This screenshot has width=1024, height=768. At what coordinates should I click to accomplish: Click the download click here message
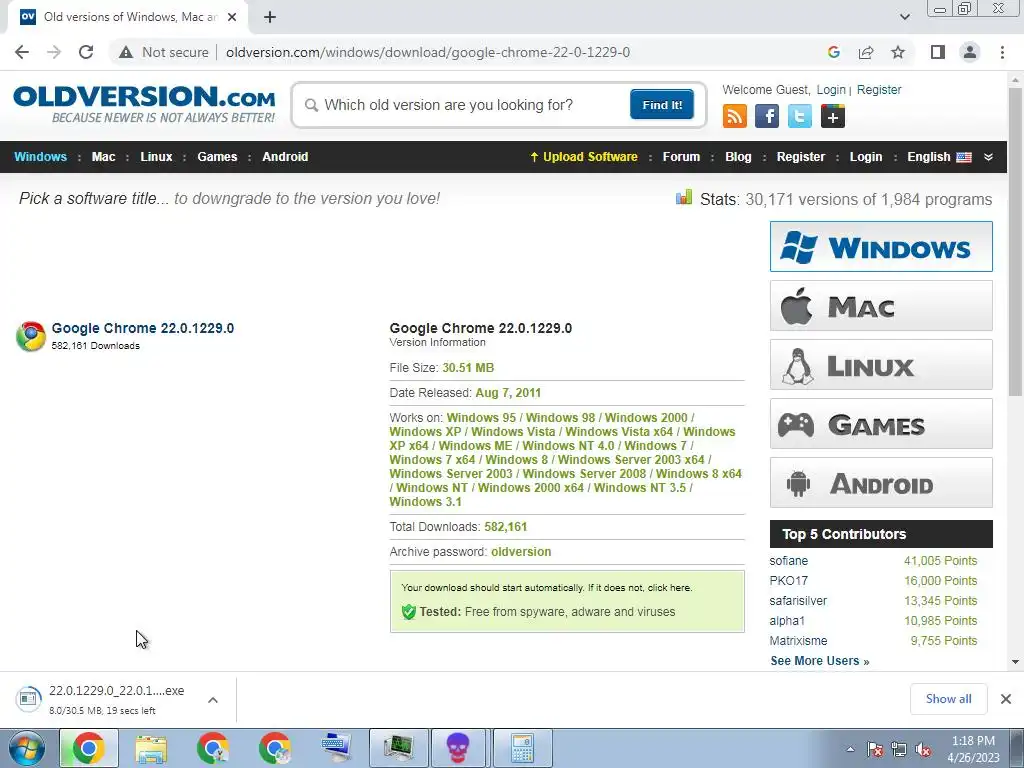[x=547, y=588]
